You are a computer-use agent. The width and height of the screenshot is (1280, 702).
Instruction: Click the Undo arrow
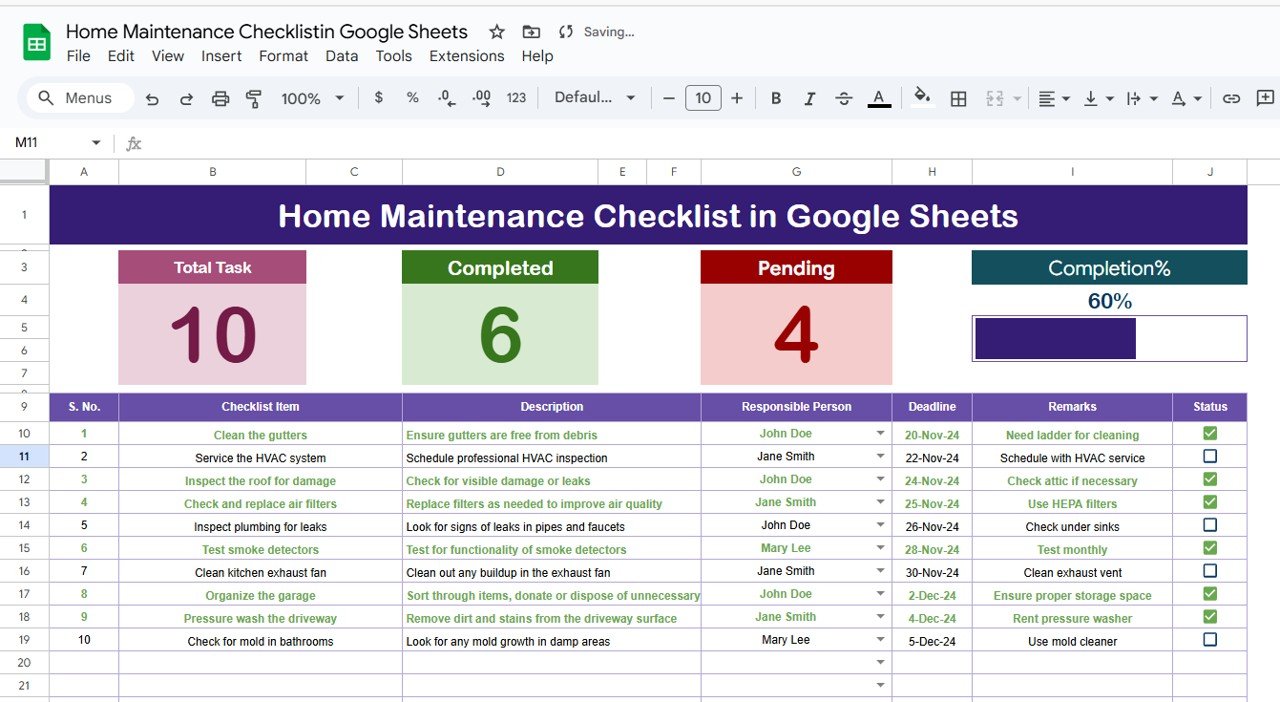pos(152,98)
